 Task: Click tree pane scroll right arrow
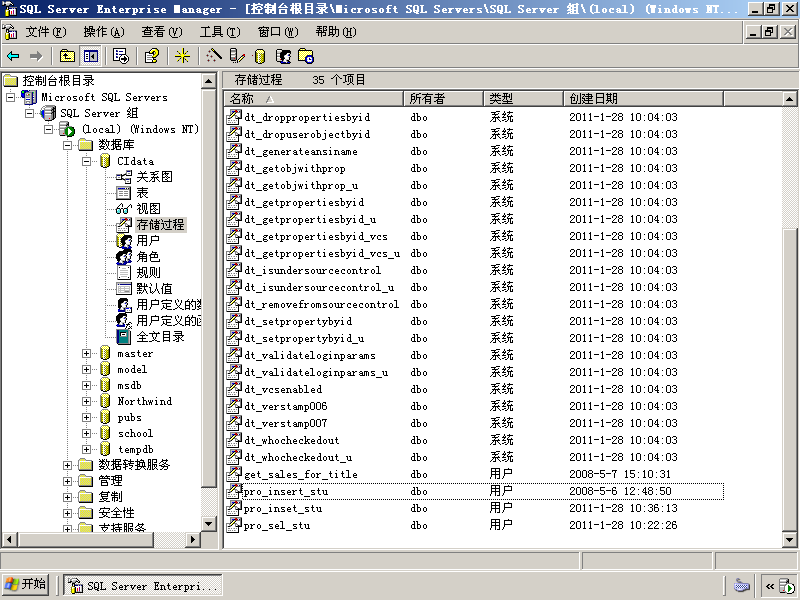192,539
